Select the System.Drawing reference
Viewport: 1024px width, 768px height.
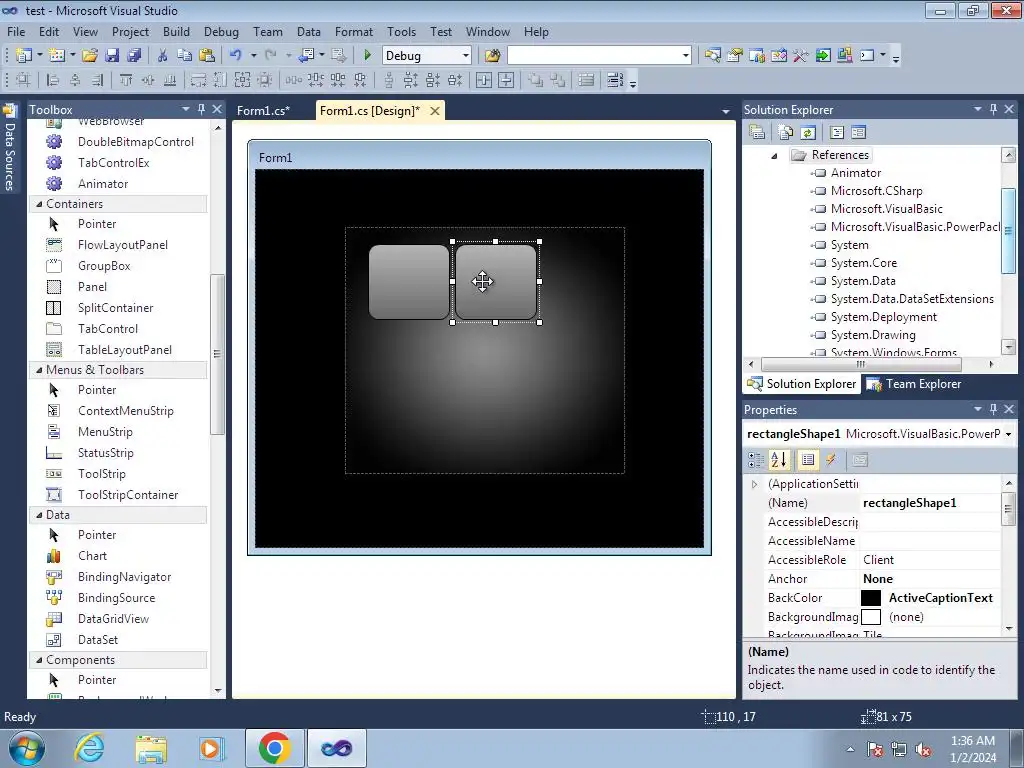click(872, 335)
